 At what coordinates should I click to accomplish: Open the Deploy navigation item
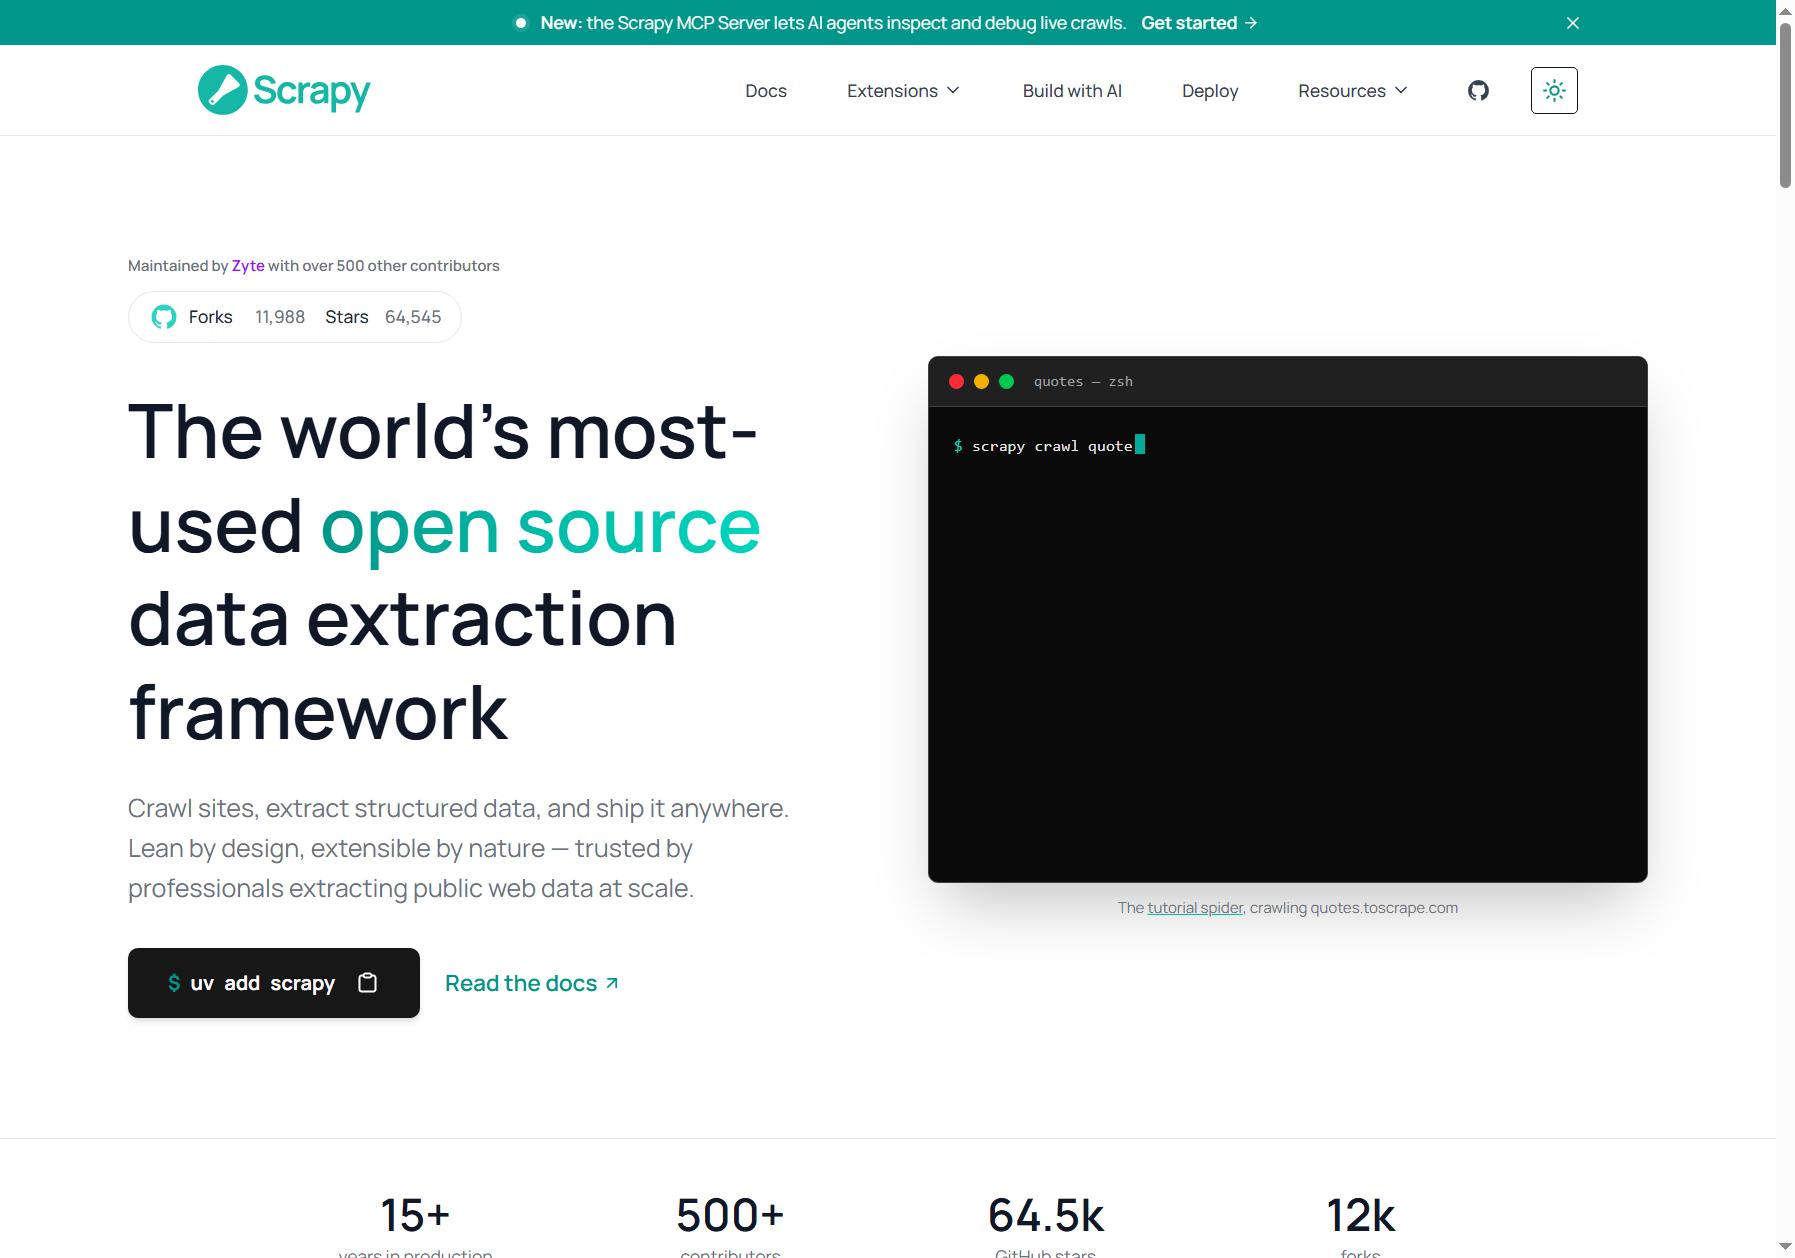tap(1210, 91)
